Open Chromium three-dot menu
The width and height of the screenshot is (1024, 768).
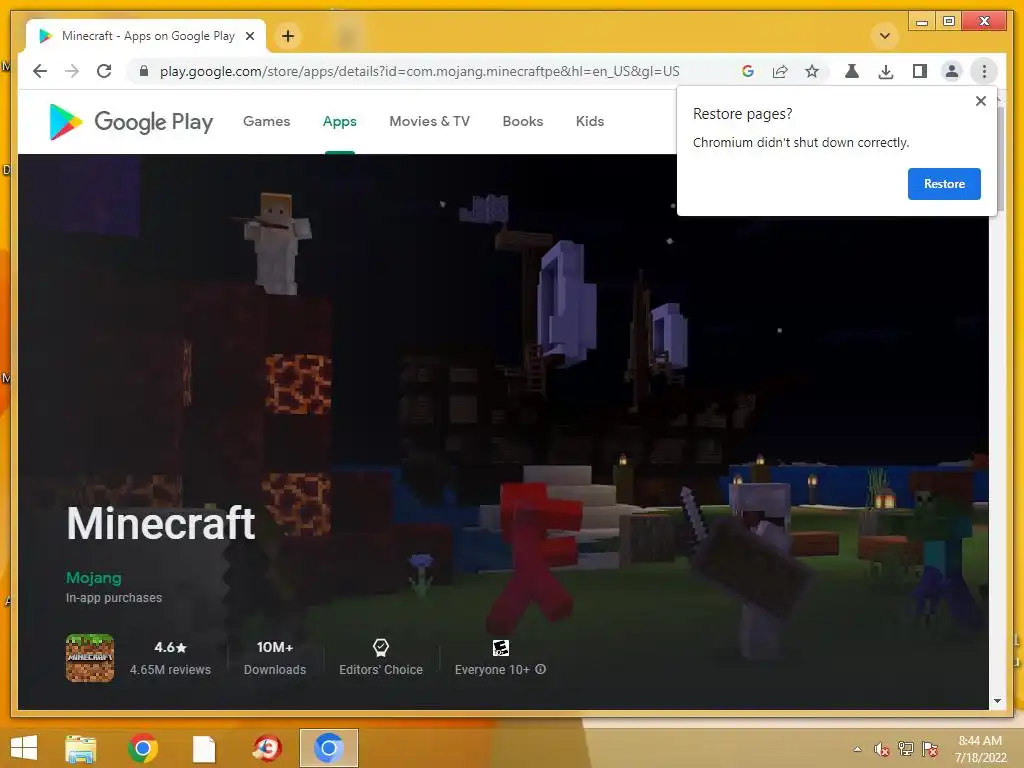coord(984,71)
